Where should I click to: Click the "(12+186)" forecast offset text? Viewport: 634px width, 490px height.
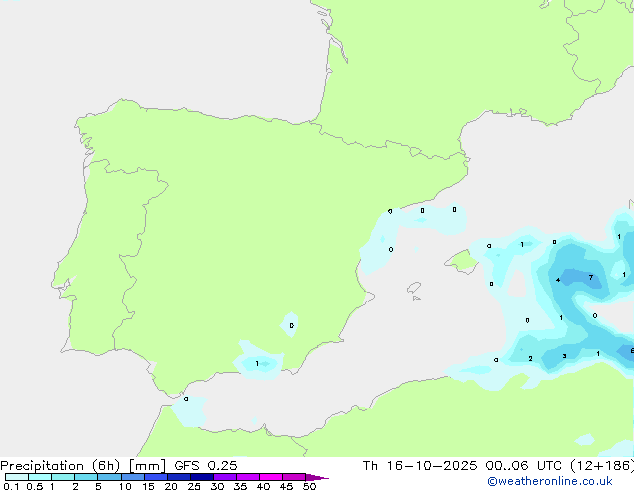602,466
